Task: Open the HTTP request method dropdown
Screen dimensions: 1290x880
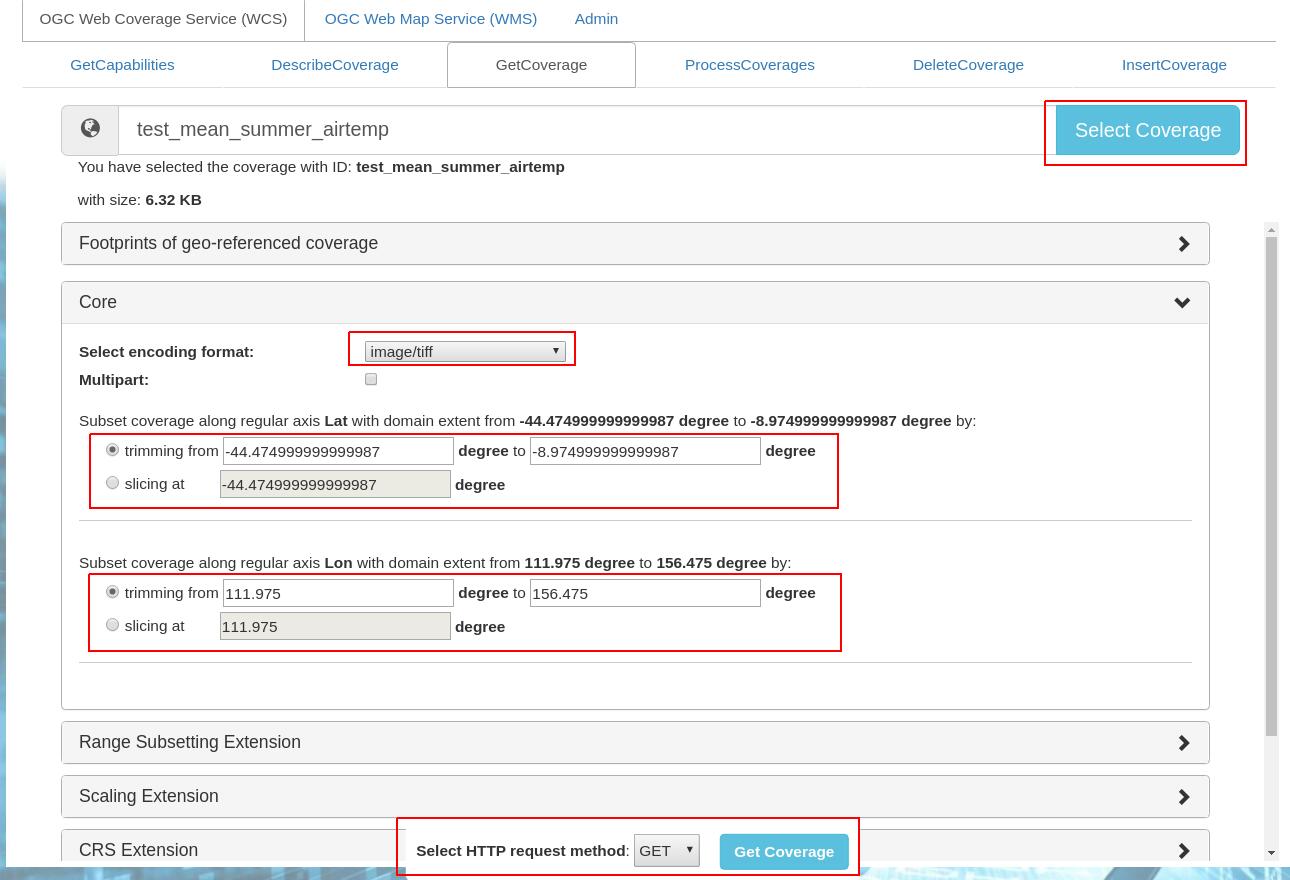Action: pos(666,851)
